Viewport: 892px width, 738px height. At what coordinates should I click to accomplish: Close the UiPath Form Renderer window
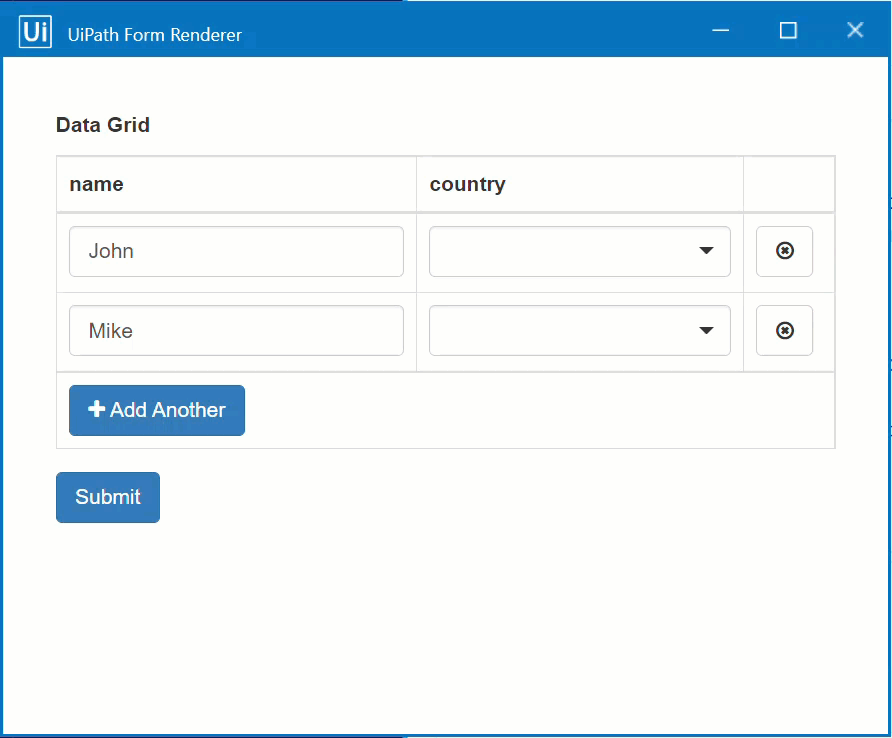(855, 30)
